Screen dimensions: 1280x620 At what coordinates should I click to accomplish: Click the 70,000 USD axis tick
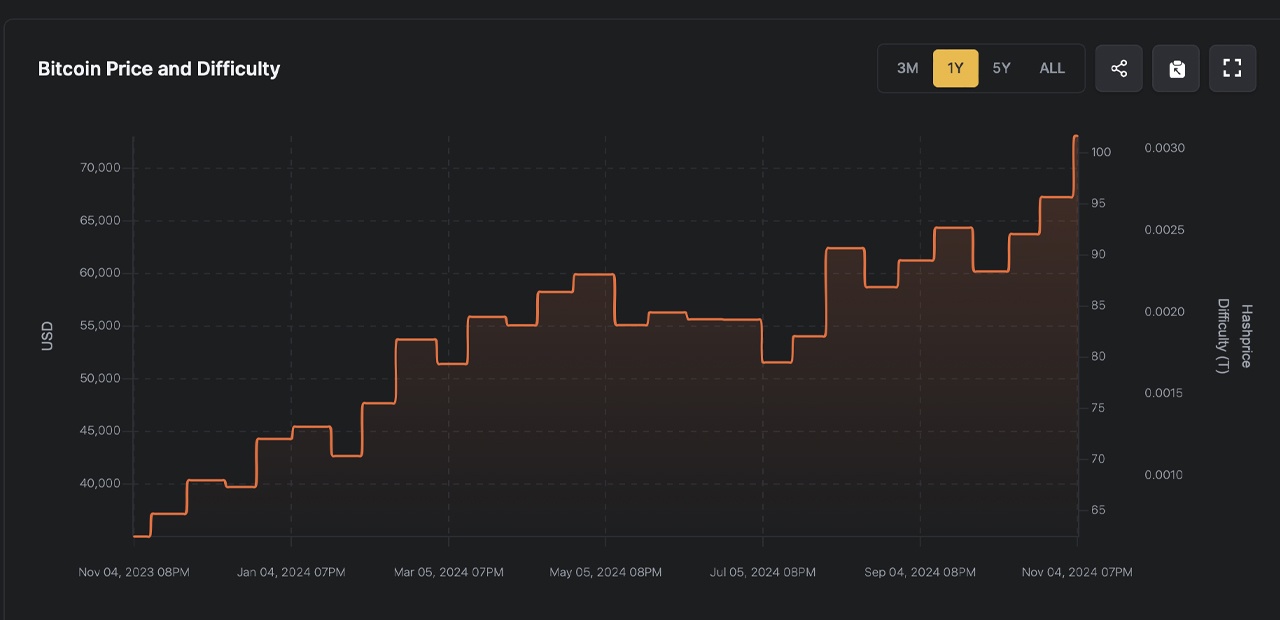(x=100, y=168)
